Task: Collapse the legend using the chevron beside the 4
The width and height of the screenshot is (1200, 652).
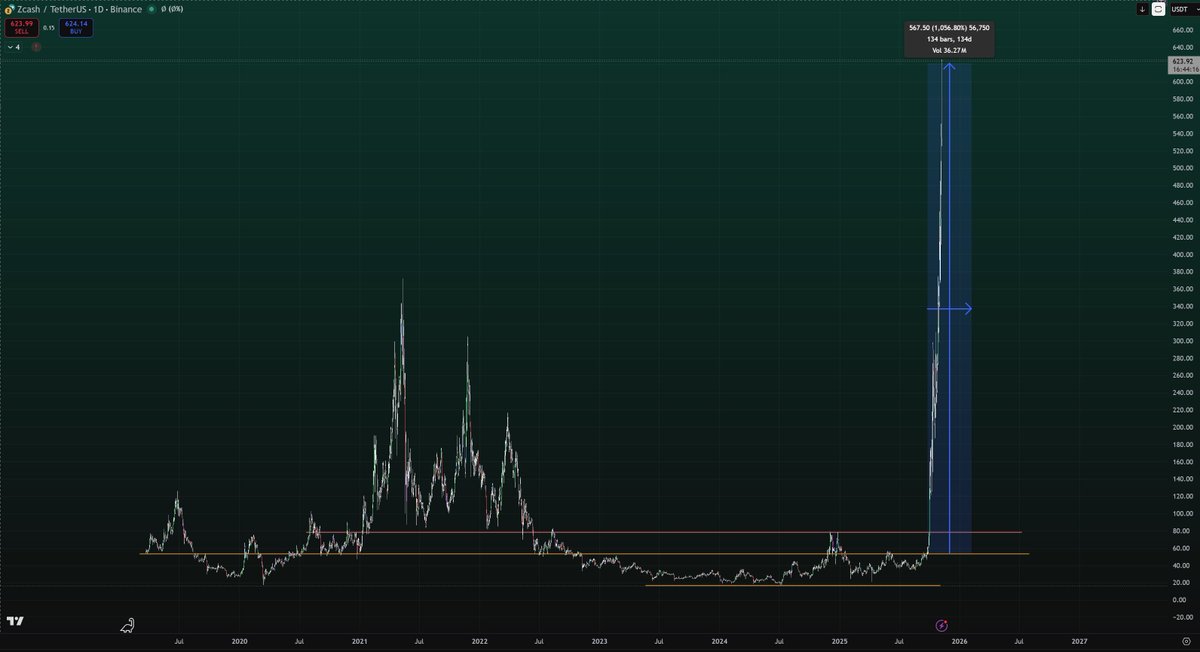Action: [11, 46]
